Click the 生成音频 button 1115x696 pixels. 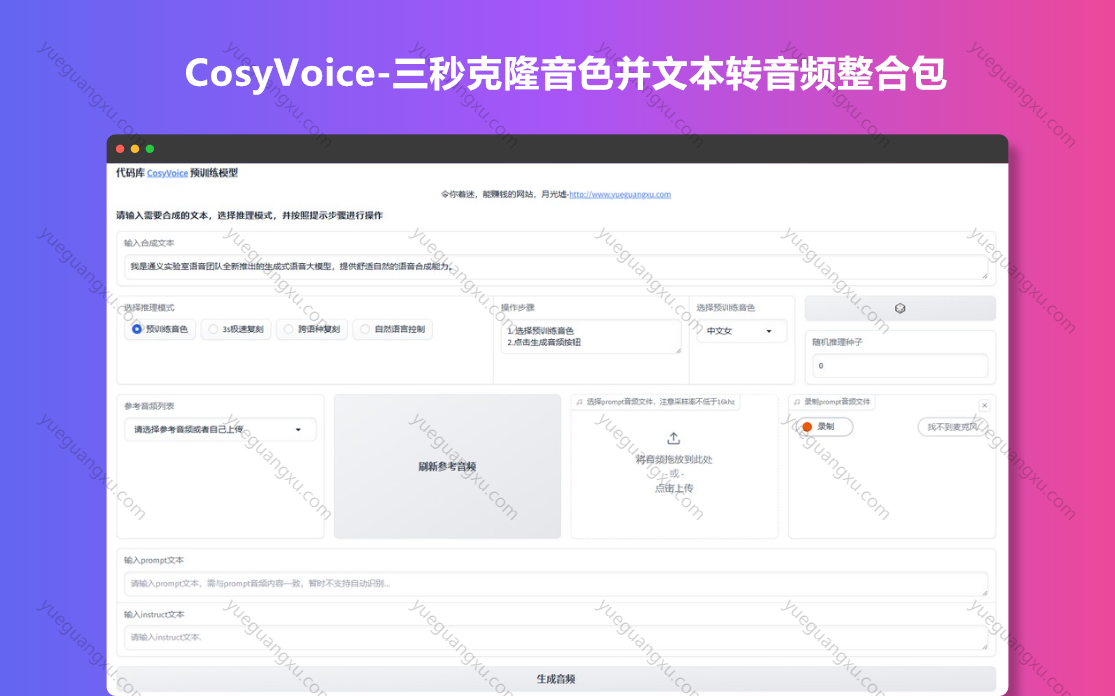point(556,679)
